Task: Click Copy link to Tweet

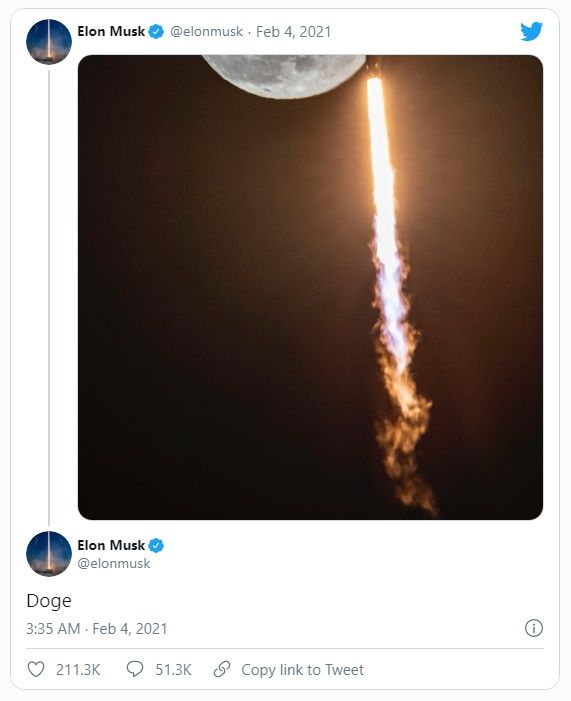Action: pos(302,670)
